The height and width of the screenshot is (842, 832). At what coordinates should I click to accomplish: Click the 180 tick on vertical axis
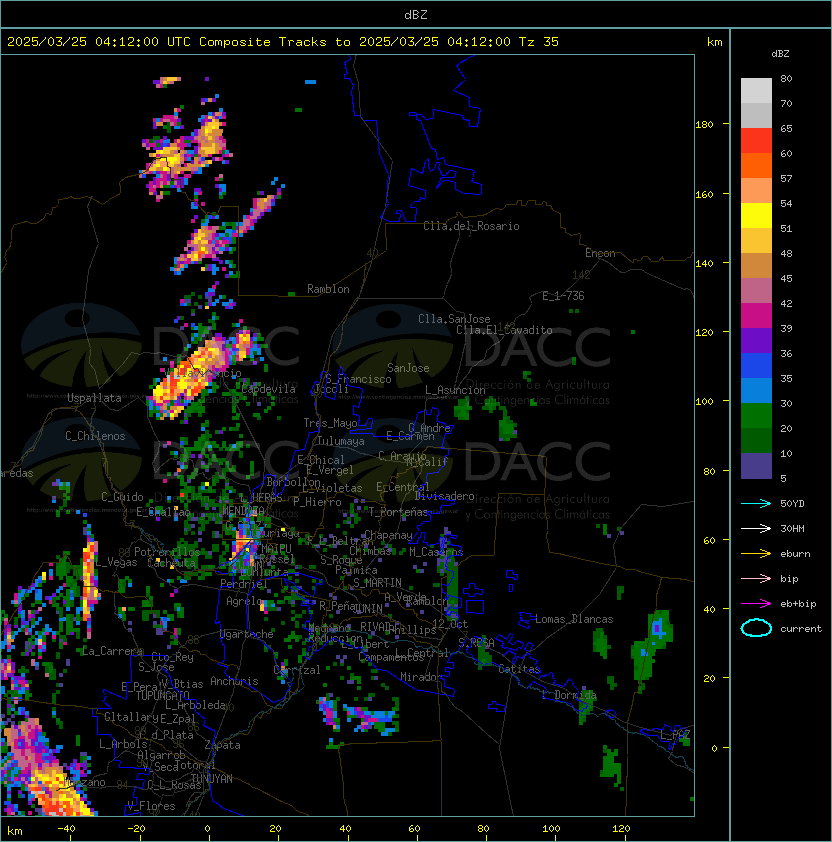(704, 125)
